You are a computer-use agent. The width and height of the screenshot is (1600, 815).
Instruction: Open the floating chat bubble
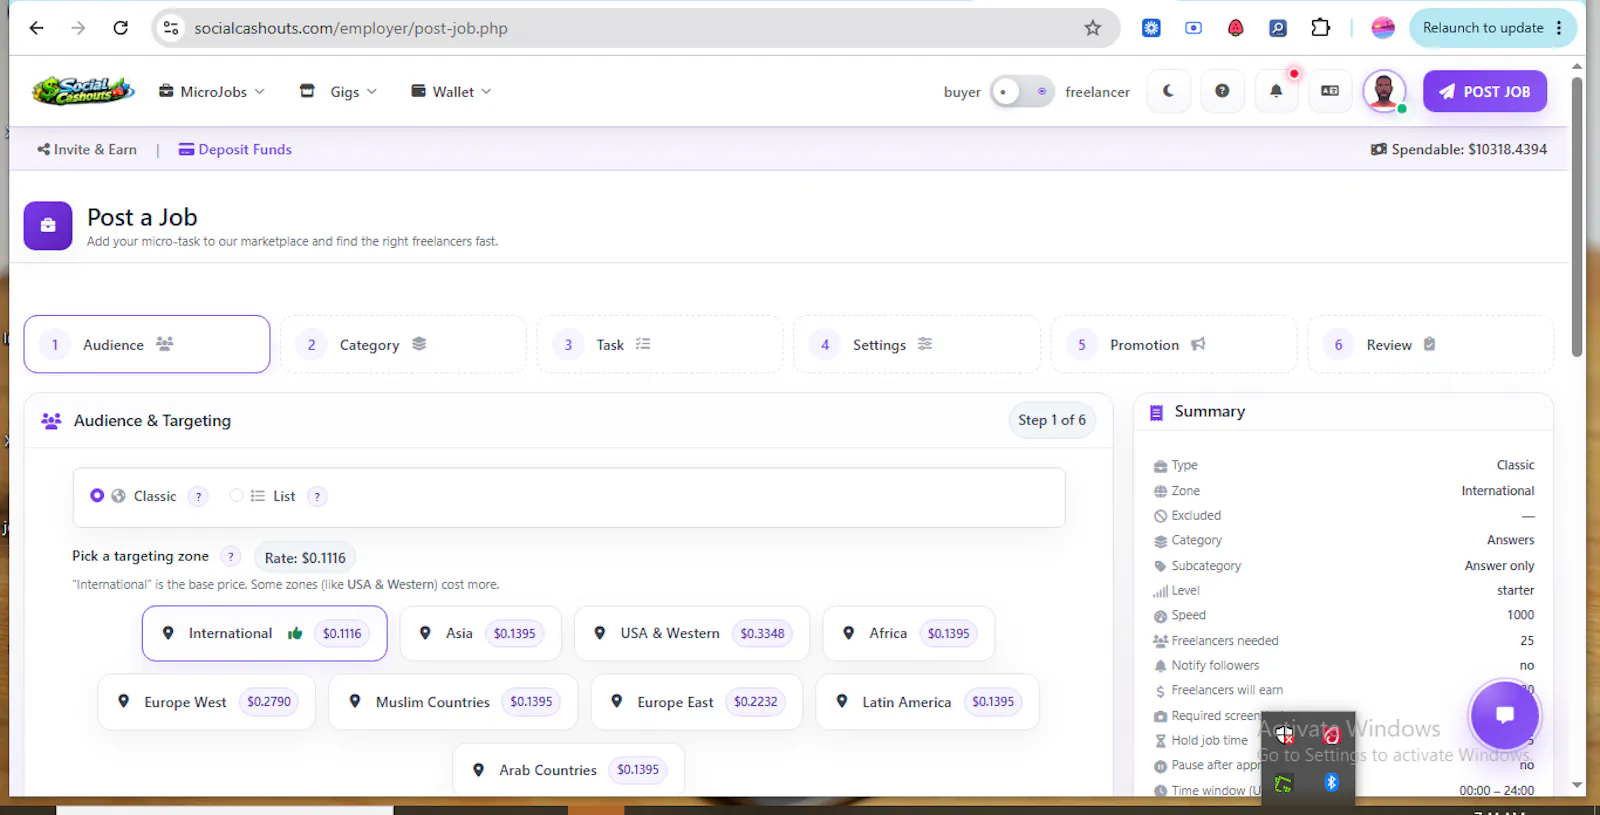(x=1504, y=714)
